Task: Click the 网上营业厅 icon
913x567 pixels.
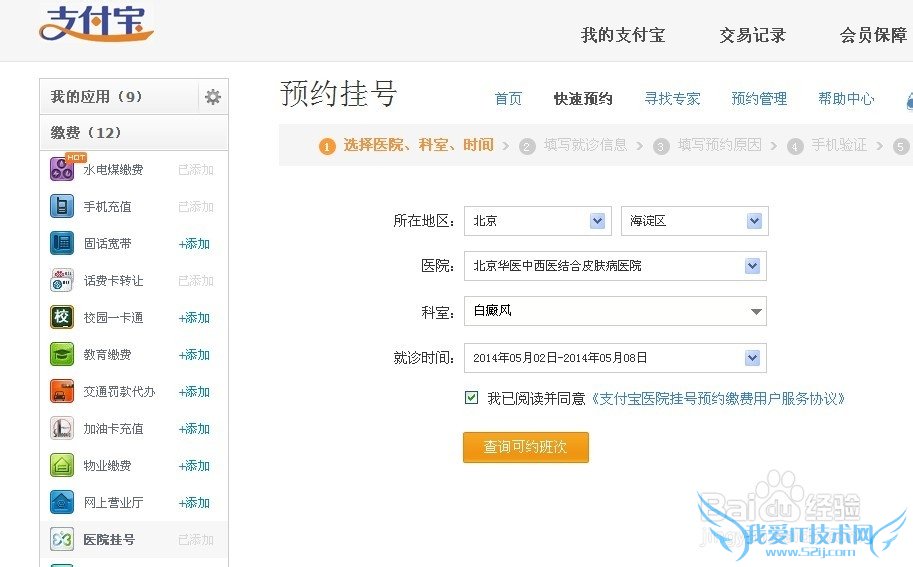Action: click(x=62, y=502)
